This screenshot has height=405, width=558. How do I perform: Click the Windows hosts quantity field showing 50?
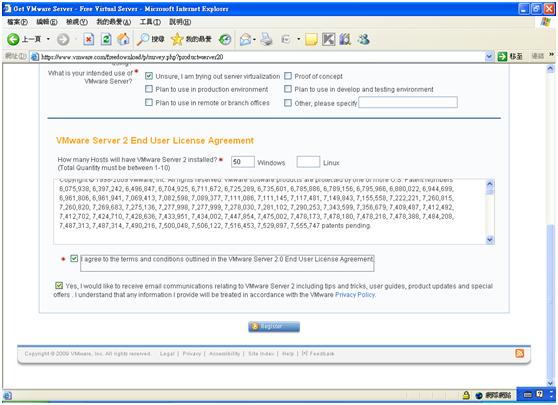(243, 162)
